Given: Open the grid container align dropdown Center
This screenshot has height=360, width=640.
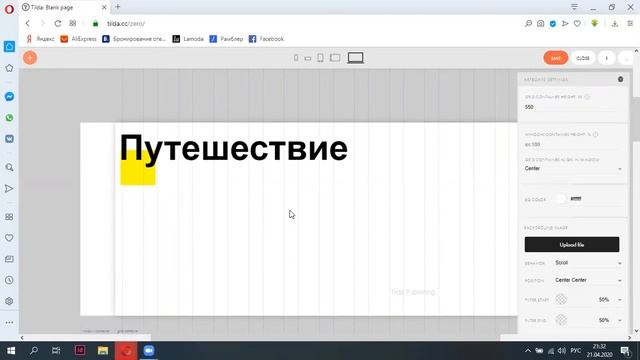Looking at the screenshot, I should tap(573, 169).
